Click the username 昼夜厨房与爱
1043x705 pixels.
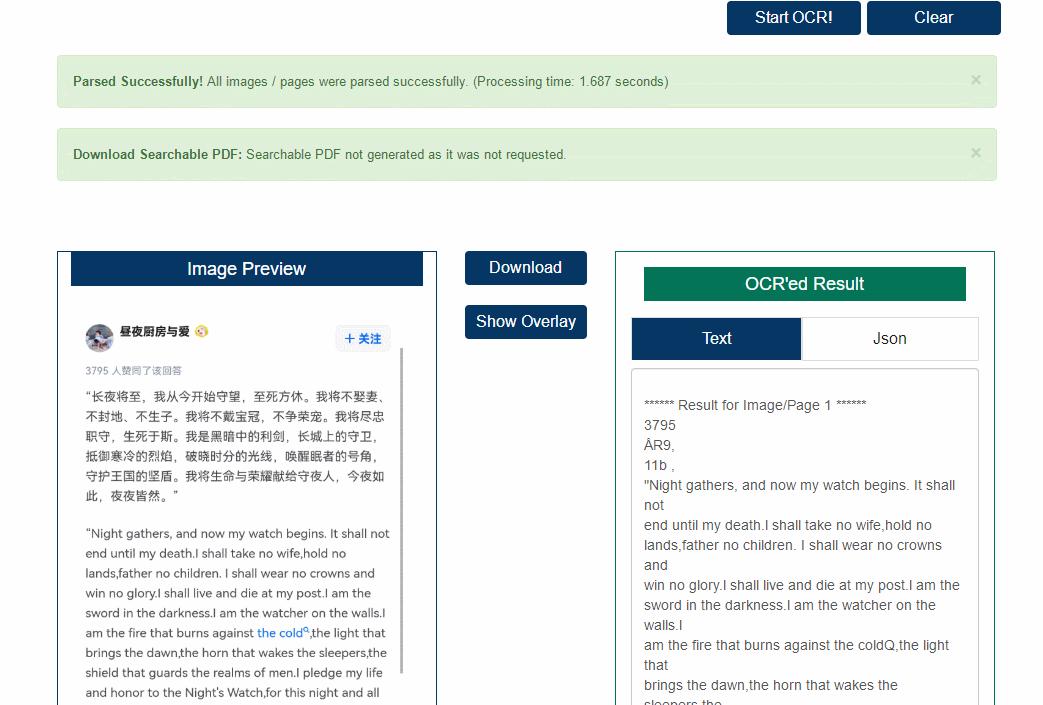tap(155, 330)
